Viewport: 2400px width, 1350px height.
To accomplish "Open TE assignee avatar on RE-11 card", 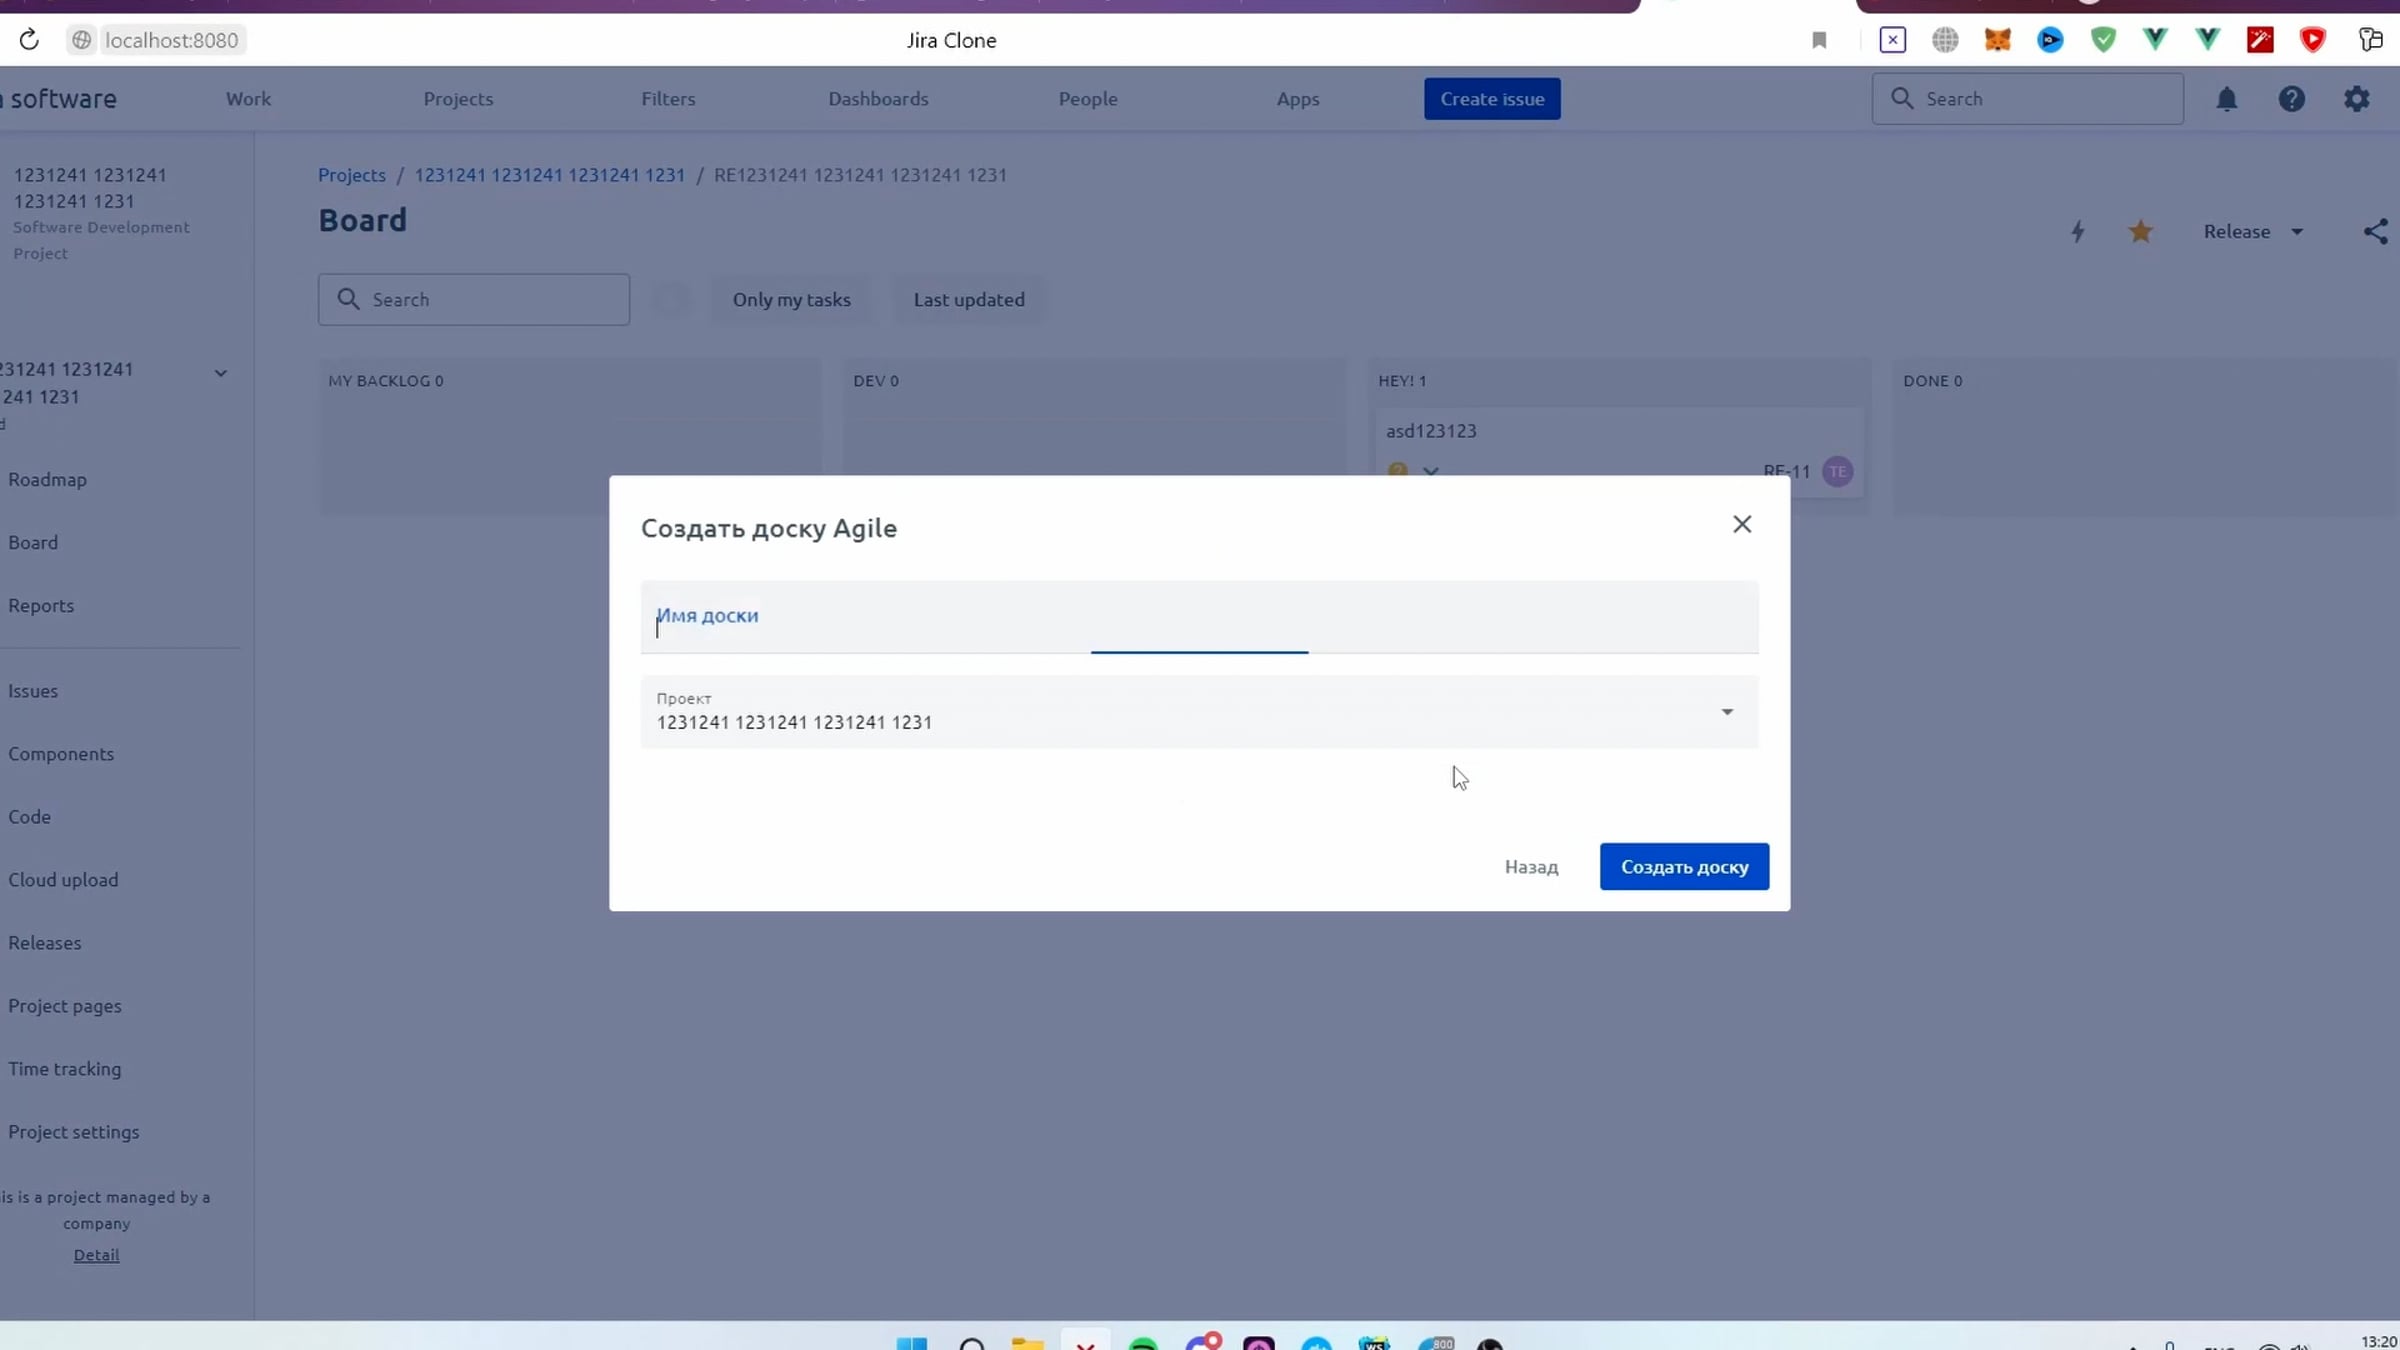I will tap(1837, 471).
